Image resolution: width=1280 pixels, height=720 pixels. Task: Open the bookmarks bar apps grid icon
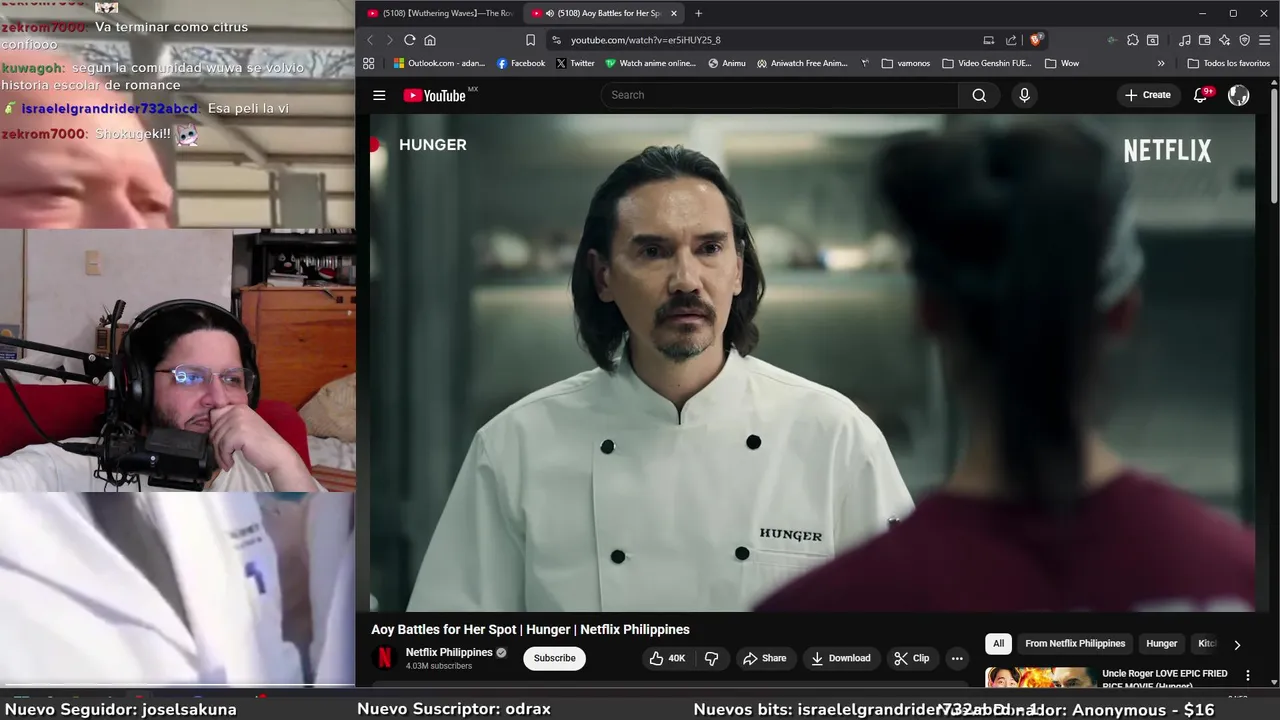point(369,63)
